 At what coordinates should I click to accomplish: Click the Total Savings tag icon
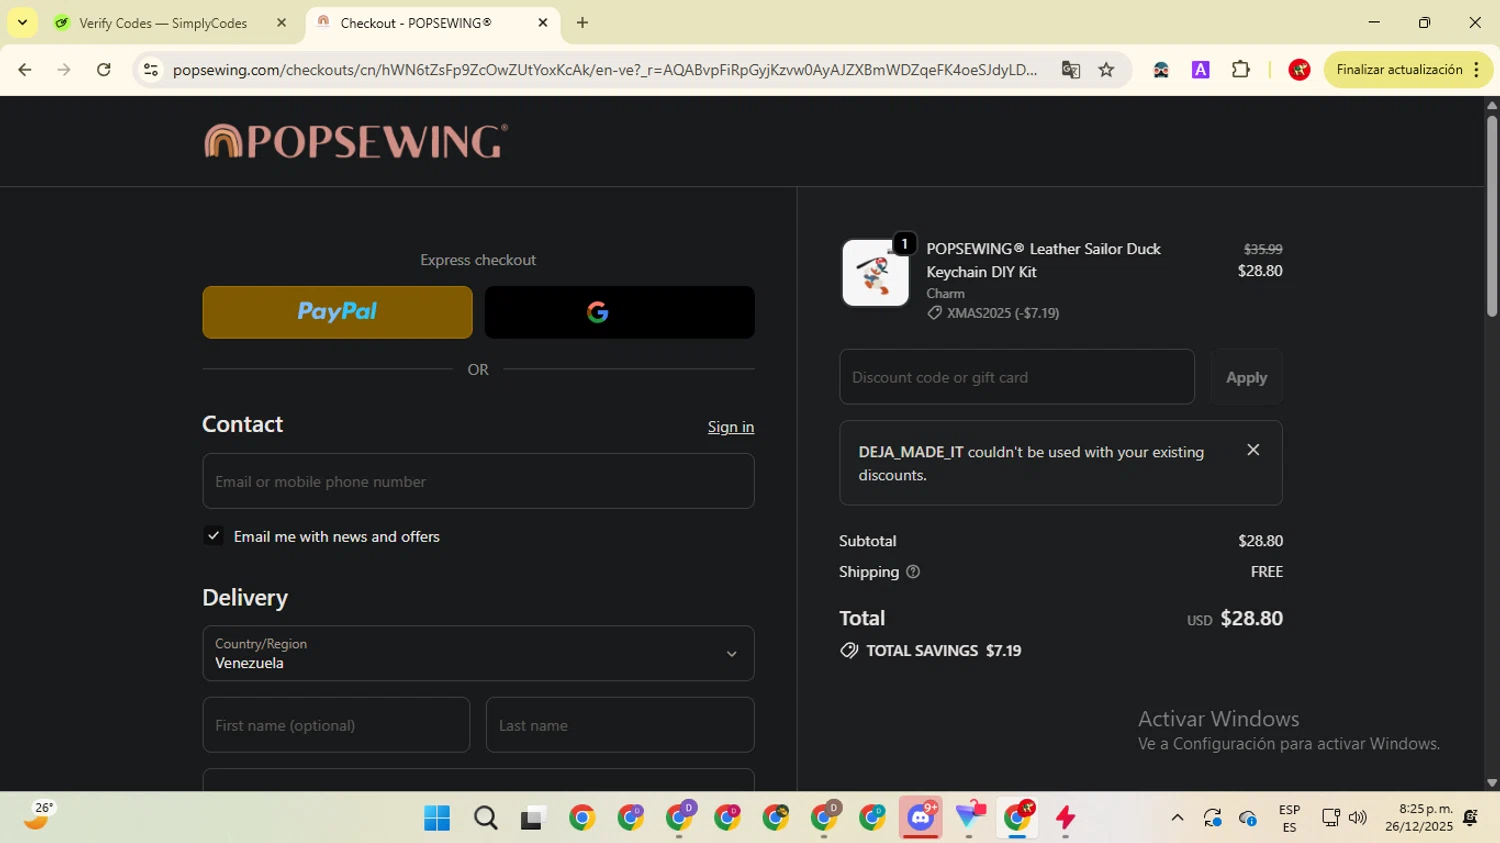849,651
